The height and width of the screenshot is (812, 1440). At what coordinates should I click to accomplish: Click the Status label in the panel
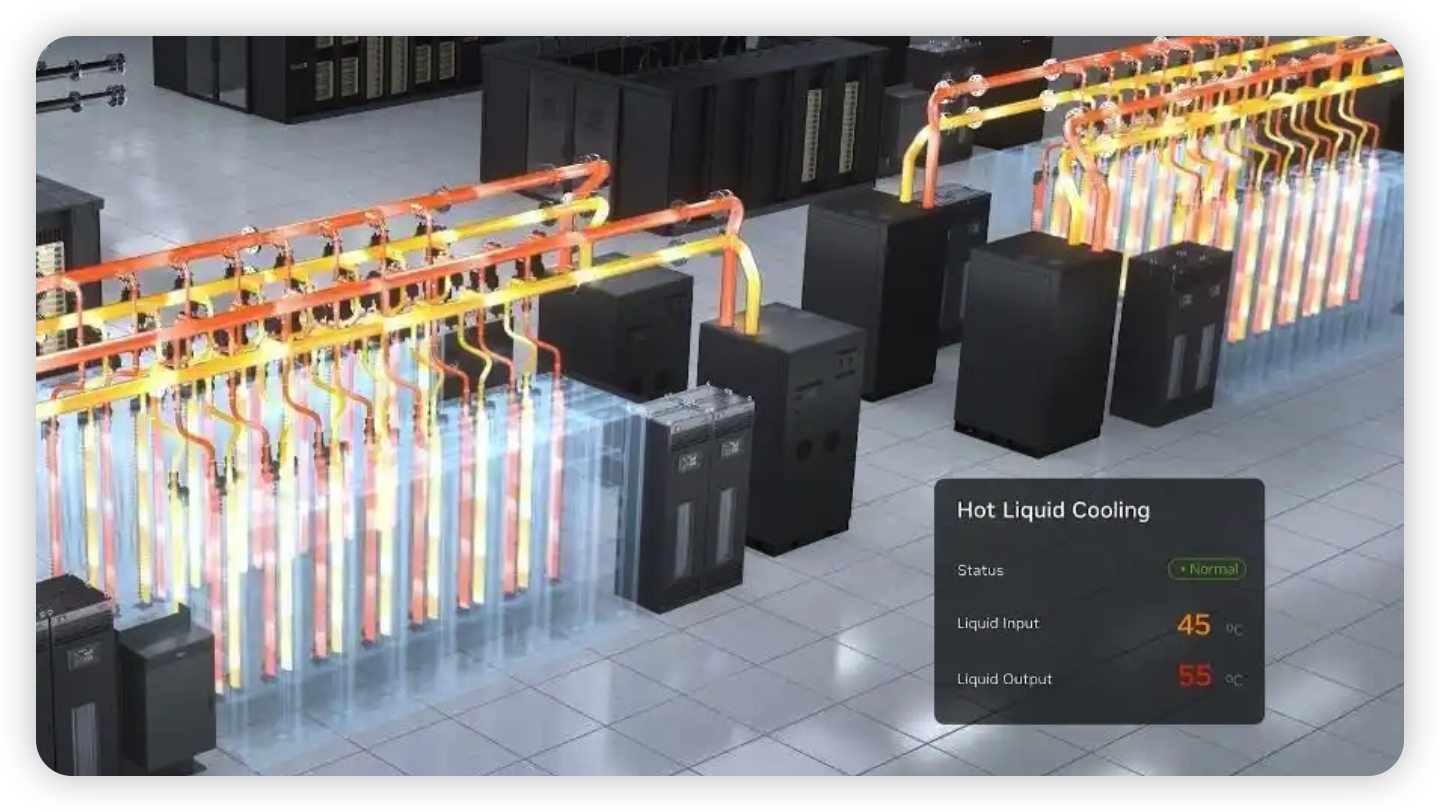(x=980, y=570)
